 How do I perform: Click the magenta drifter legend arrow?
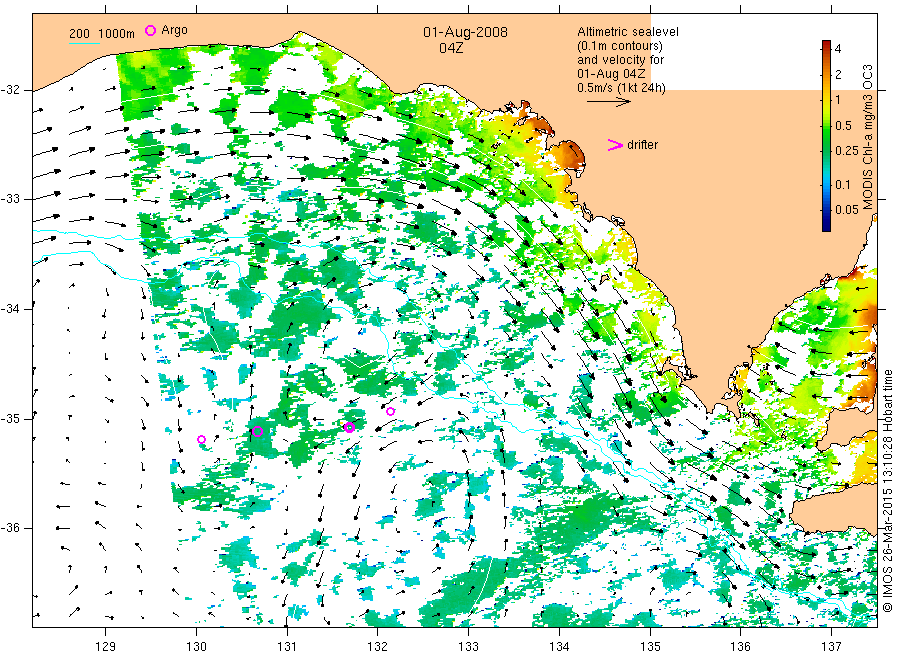[x=615, y=145]
